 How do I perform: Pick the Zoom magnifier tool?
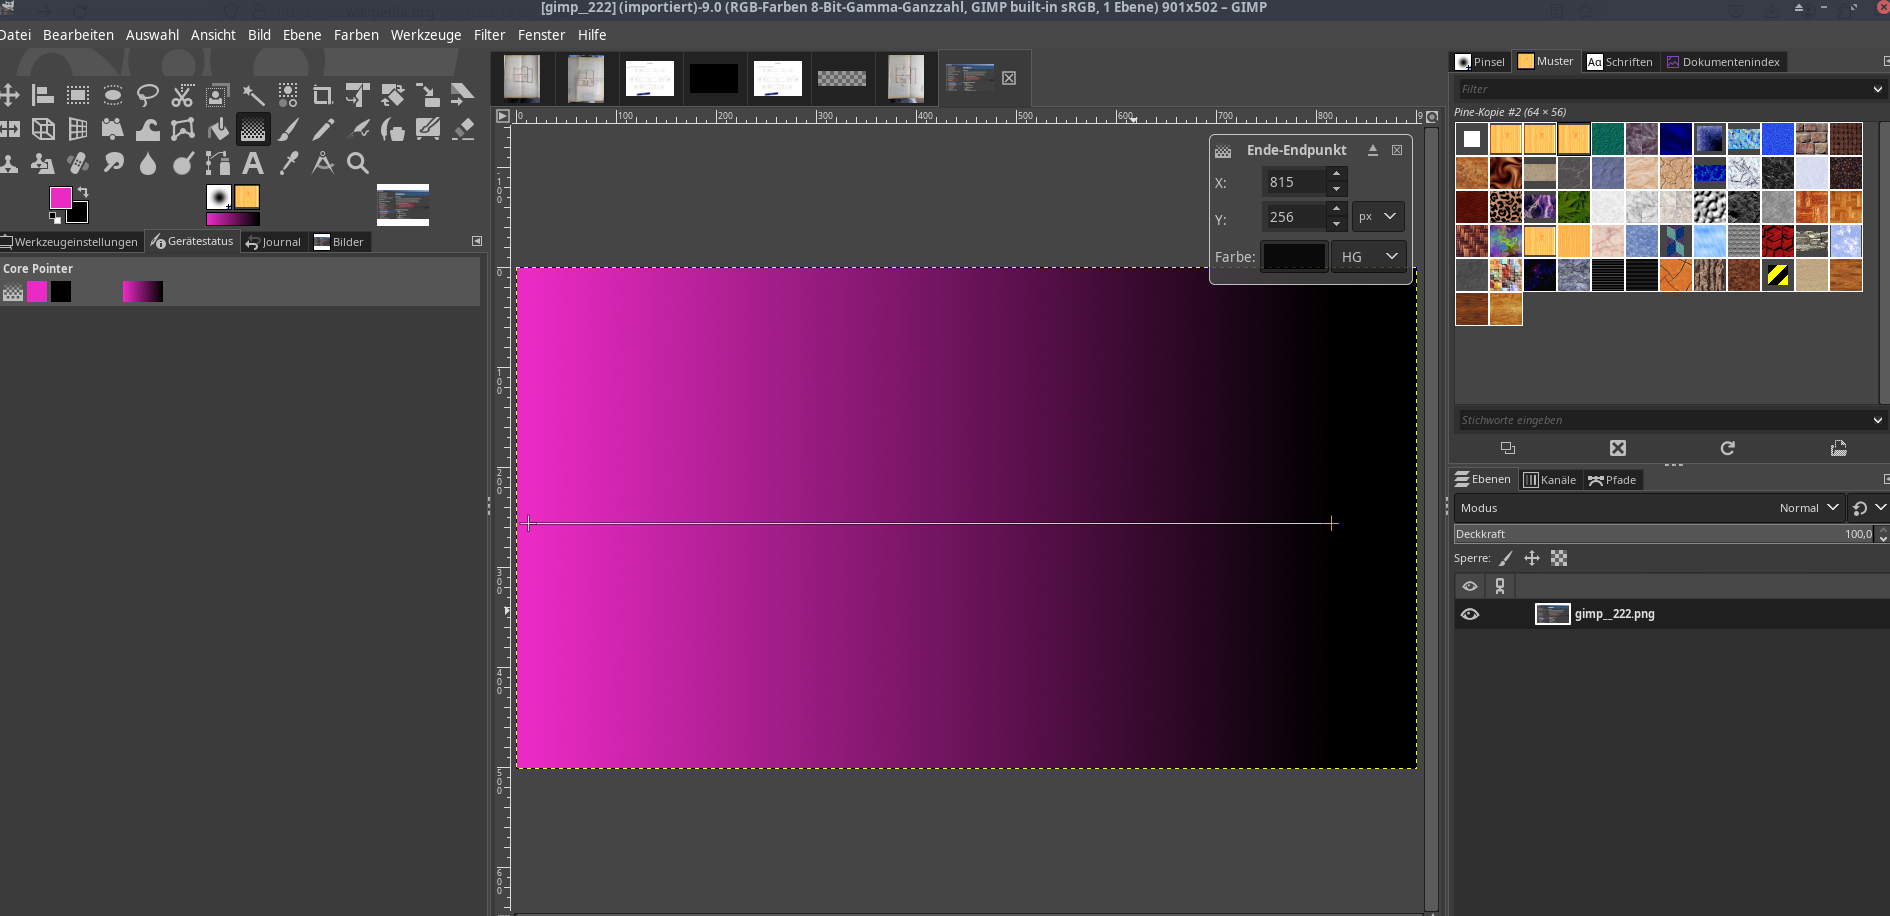pyautogui.click(x=358, y=163)
